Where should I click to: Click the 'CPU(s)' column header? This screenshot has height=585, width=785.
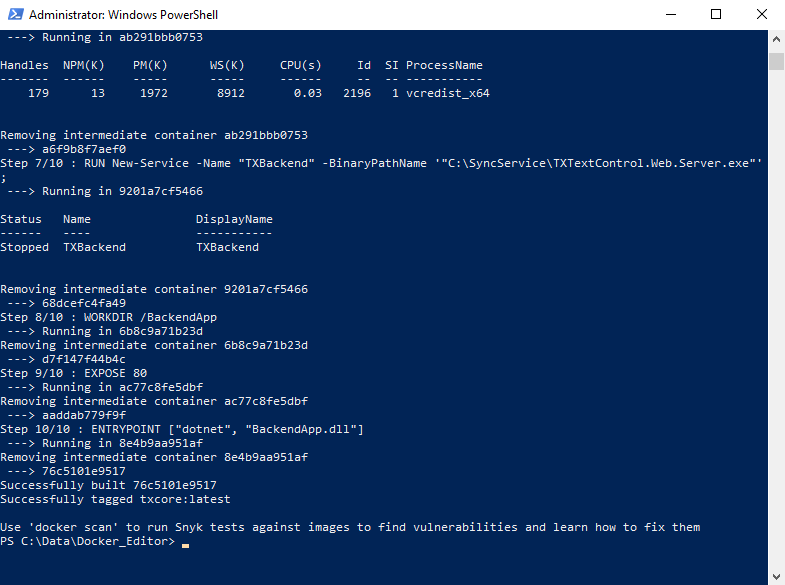coord(301,66)
